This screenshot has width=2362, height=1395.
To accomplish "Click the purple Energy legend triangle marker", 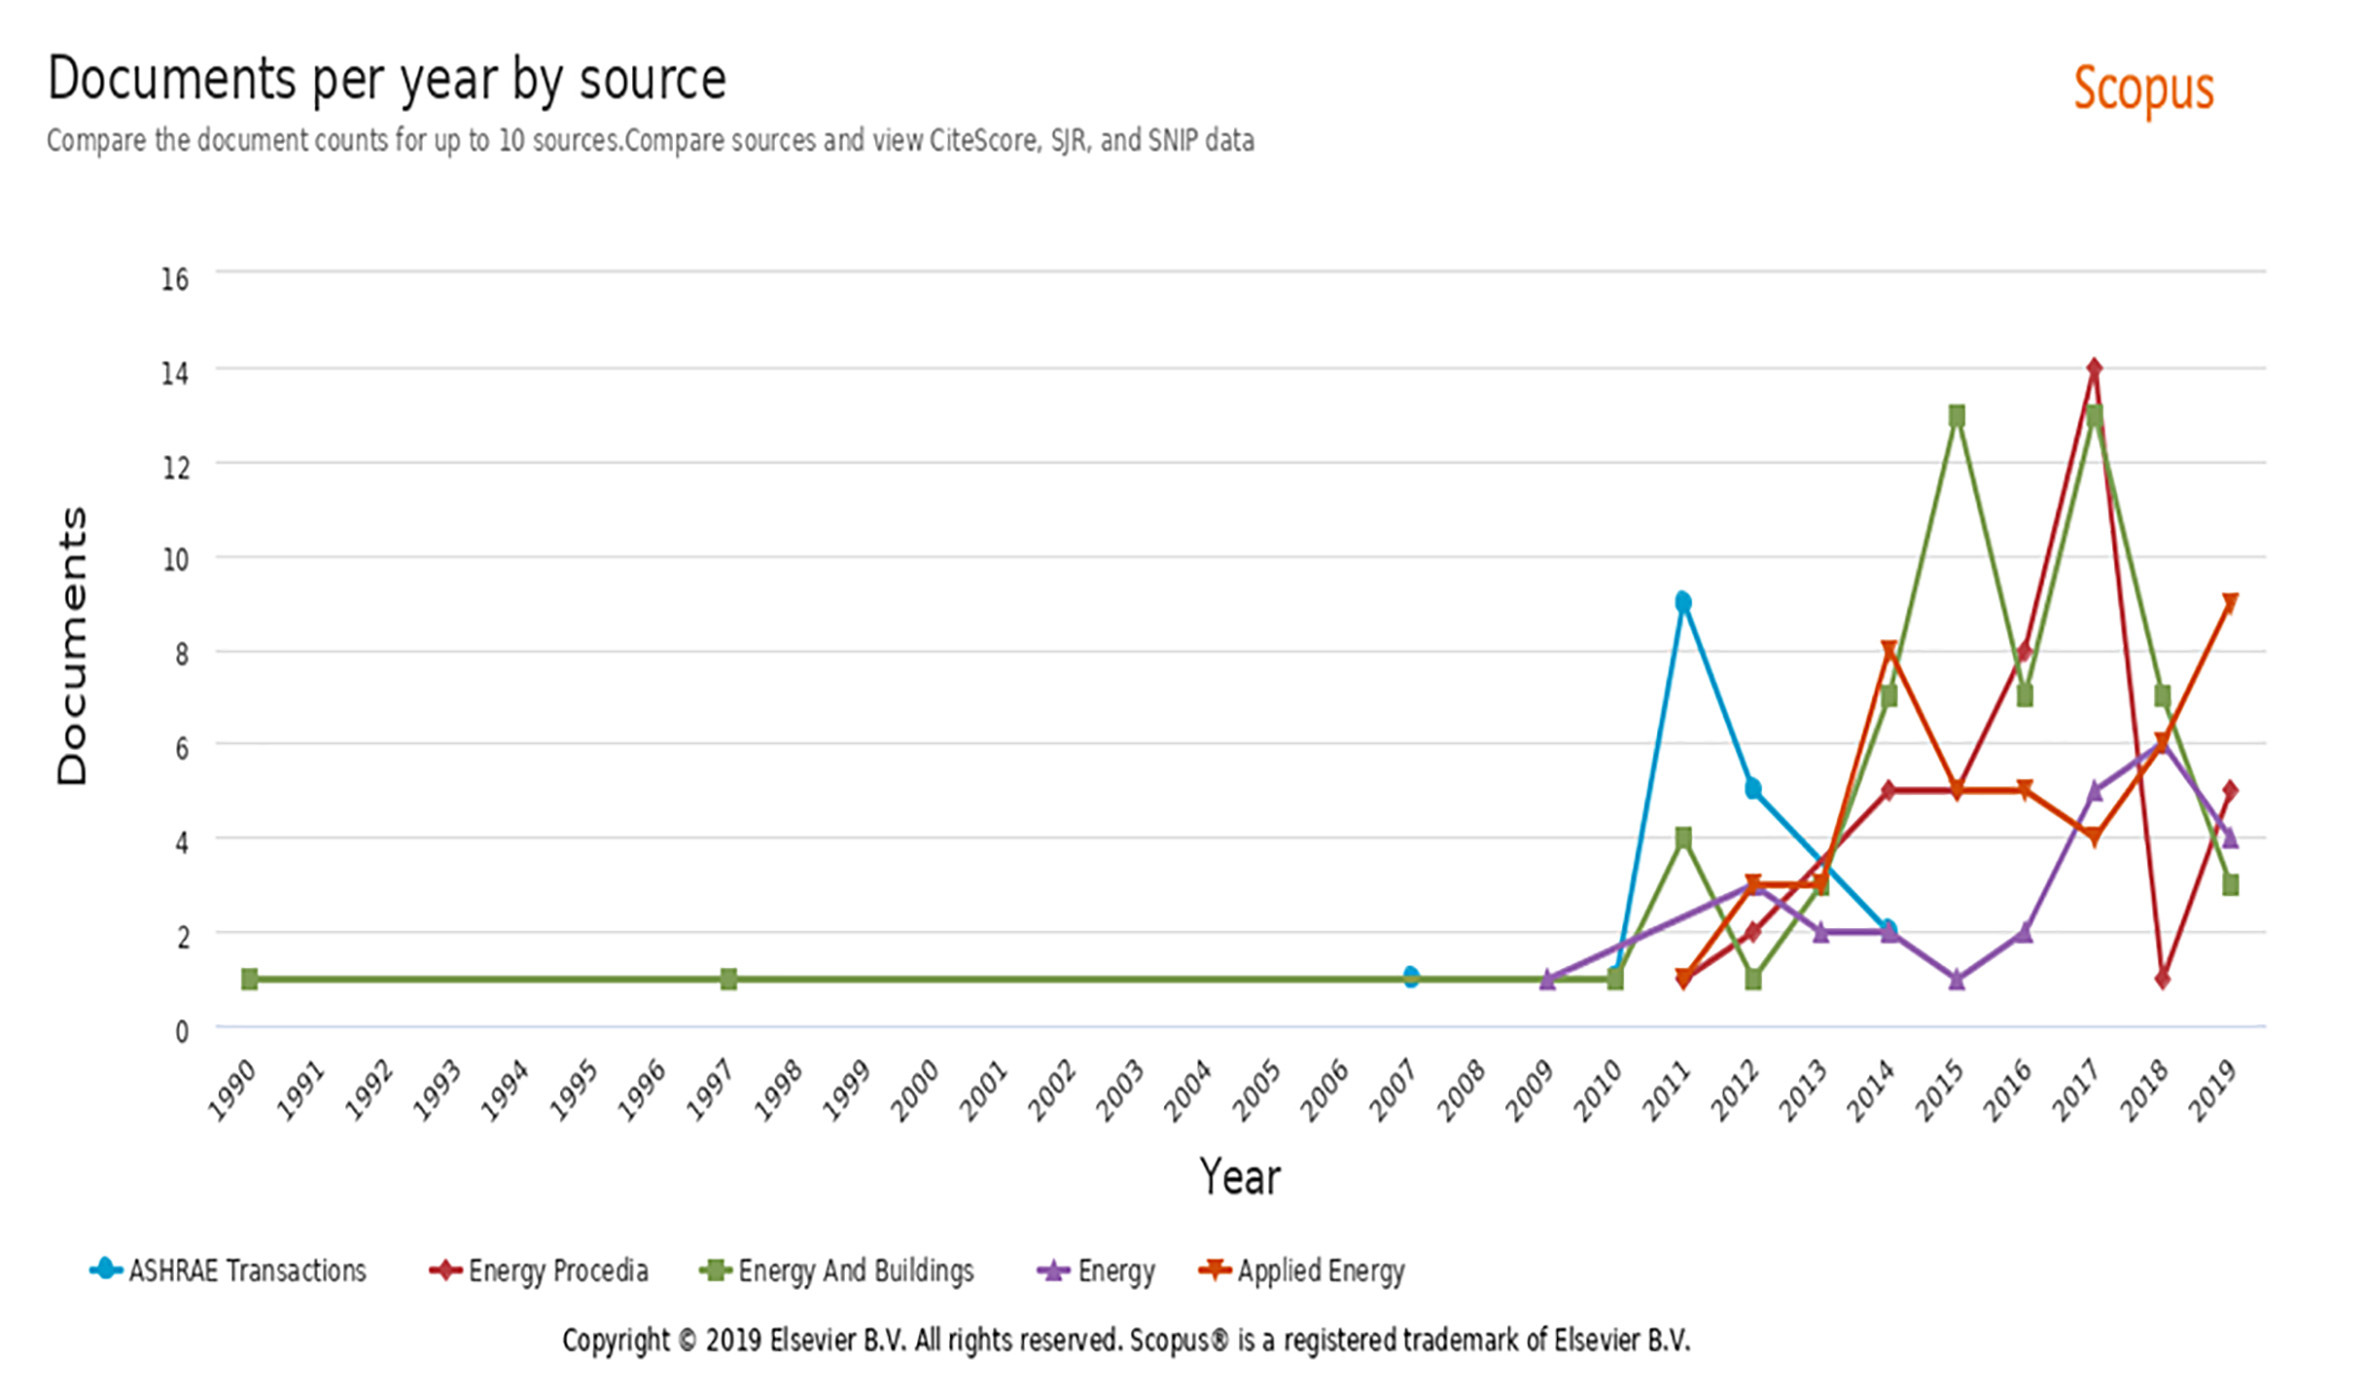I will point(1053,1270).
